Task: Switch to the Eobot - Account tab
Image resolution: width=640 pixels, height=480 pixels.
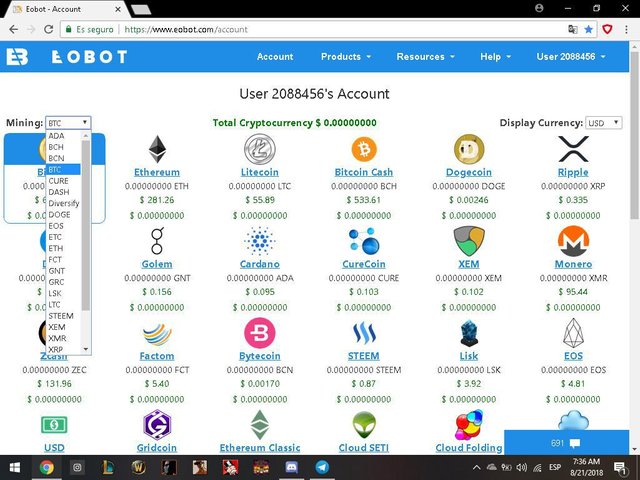Action: [x=65, y=9]
